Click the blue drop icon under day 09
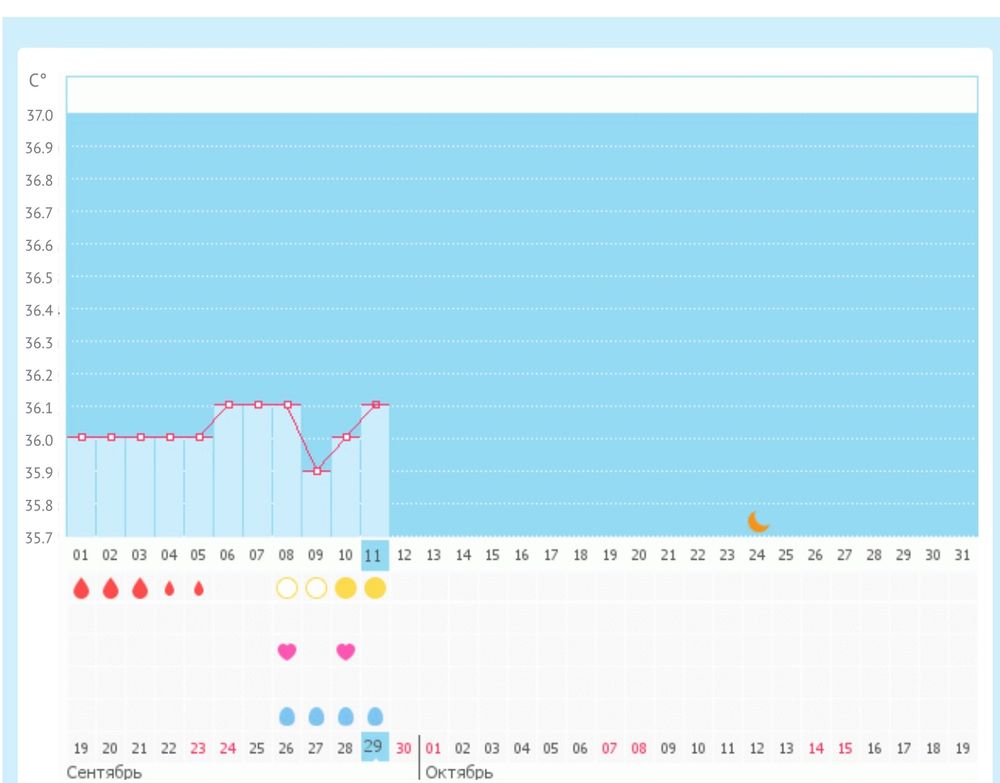This screenshot has width=1000, height=783. 316,716
